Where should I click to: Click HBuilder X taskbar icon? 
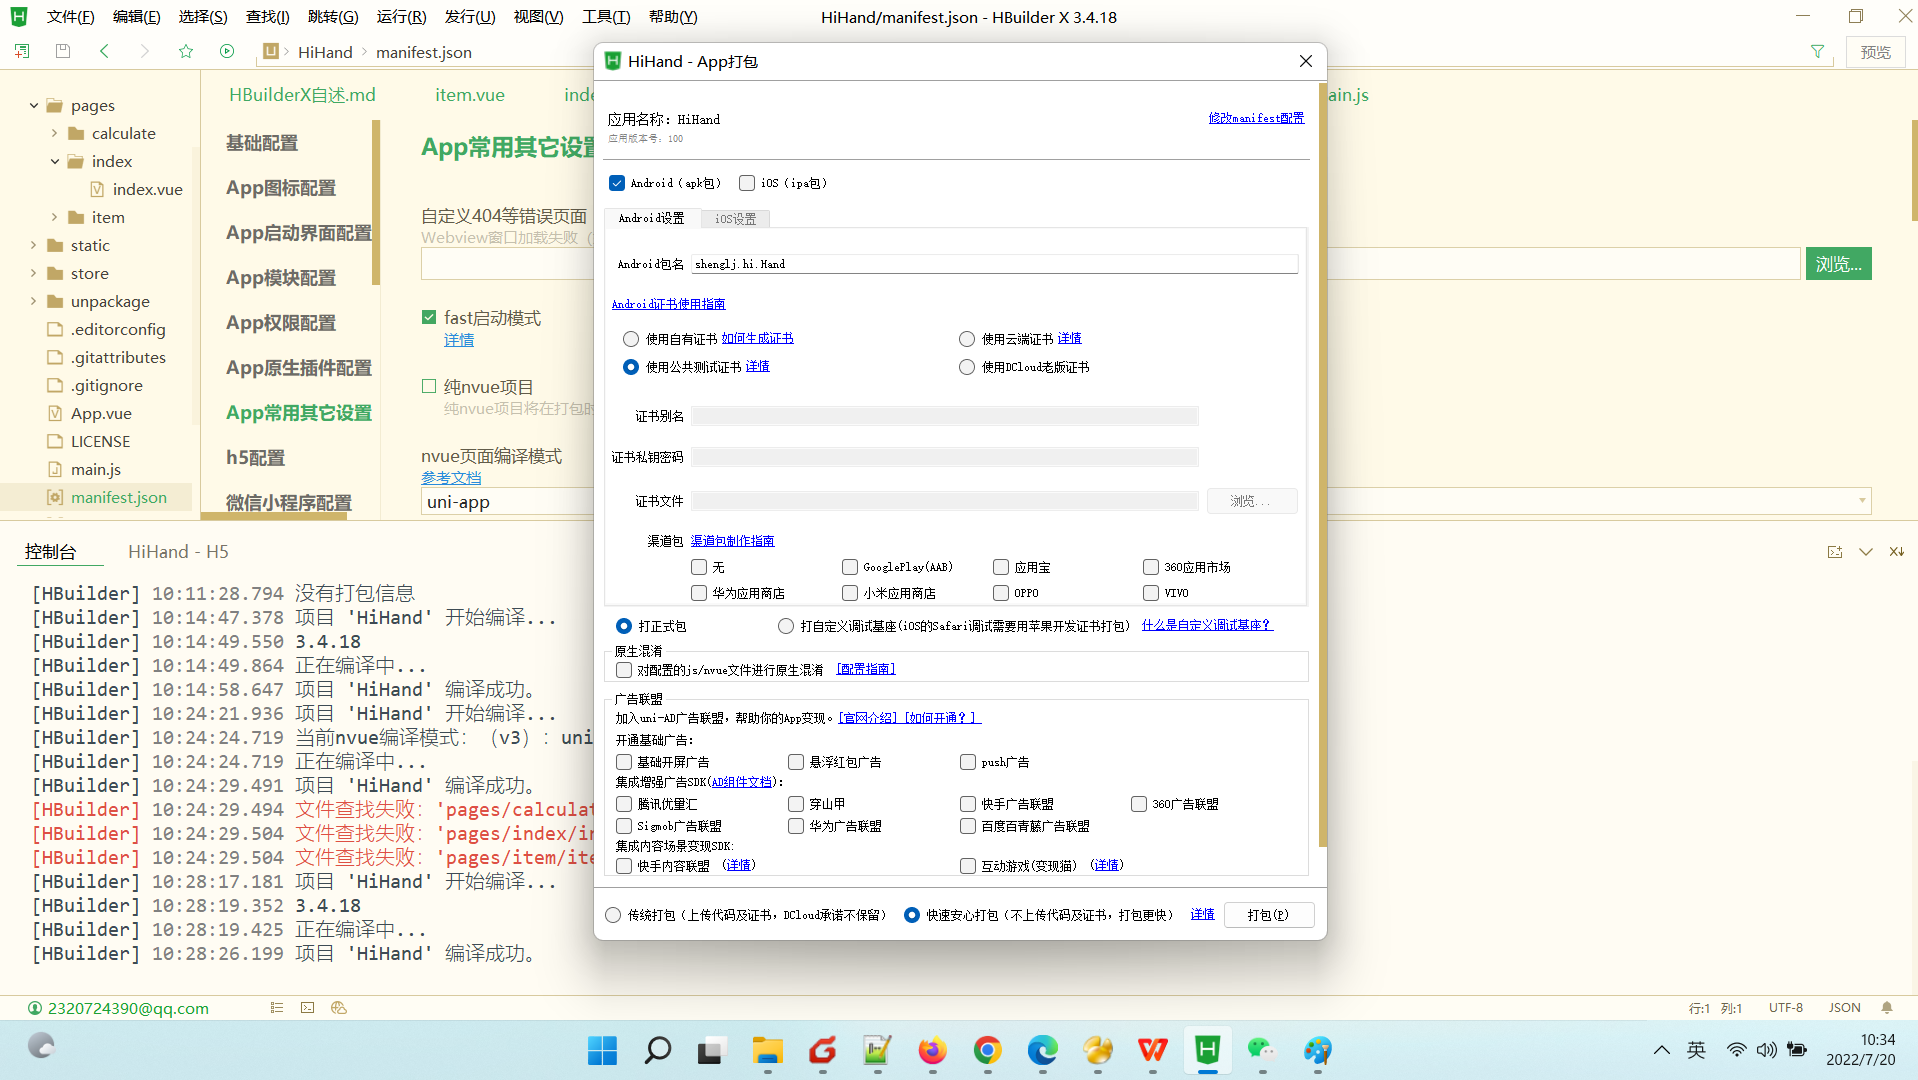click(1207, 1050)
